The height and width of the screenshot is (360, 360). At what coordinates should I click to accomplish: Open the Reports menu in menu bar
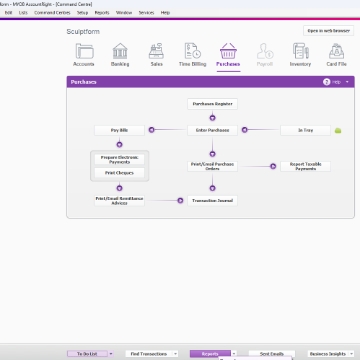(102, 13)
